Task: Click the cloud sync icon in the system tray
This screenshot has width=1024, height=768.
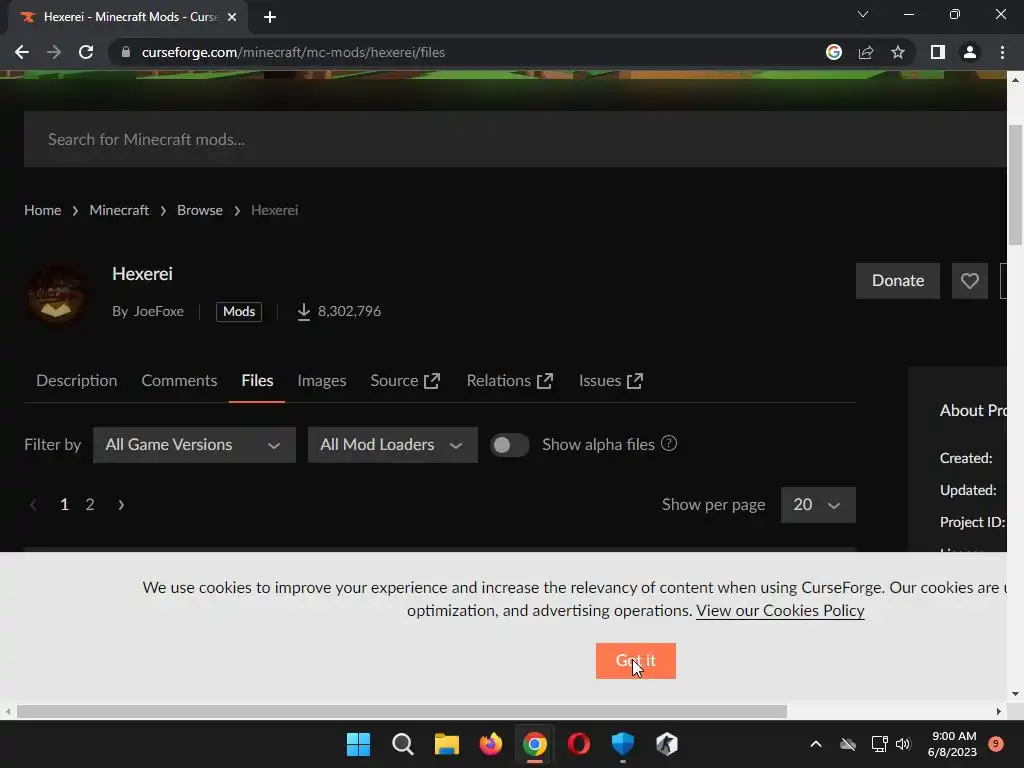Action: click(848, 744)
